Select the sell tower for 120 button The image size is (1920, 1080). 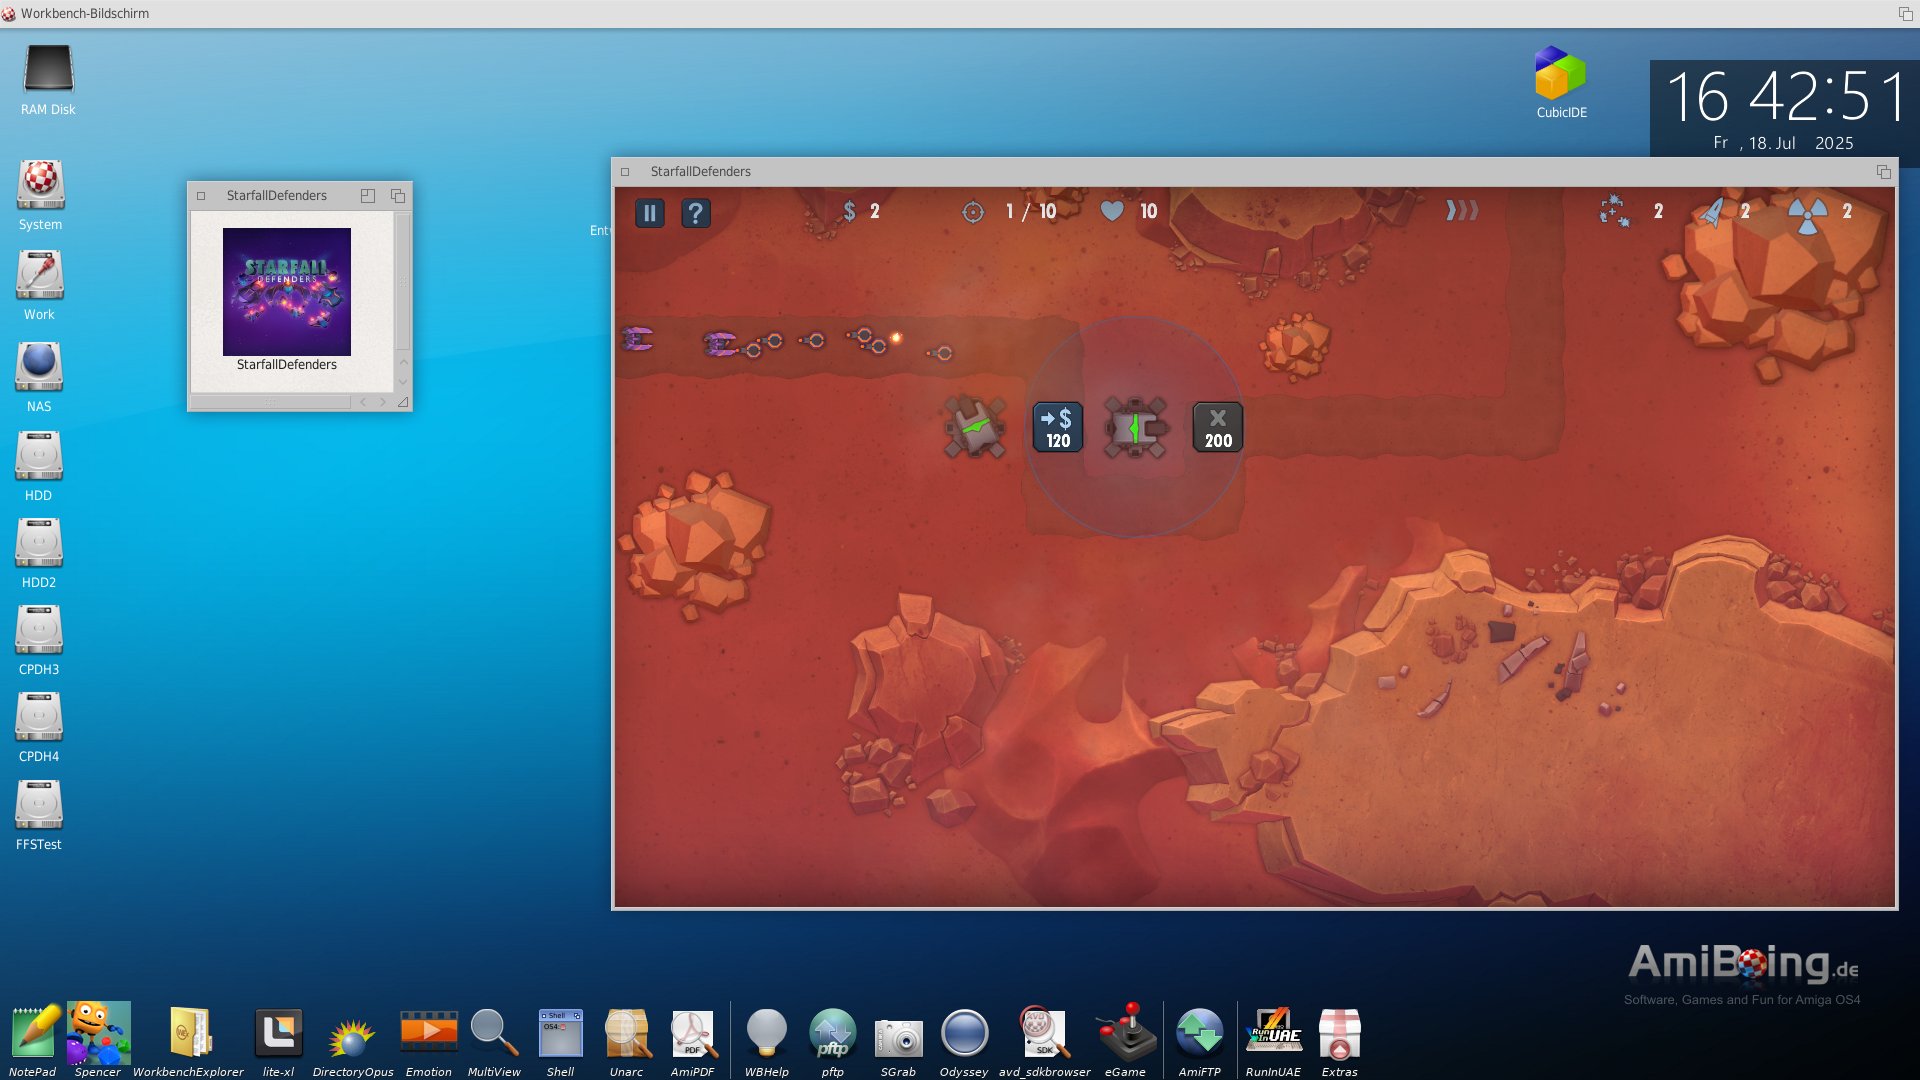pos(1058,427)
